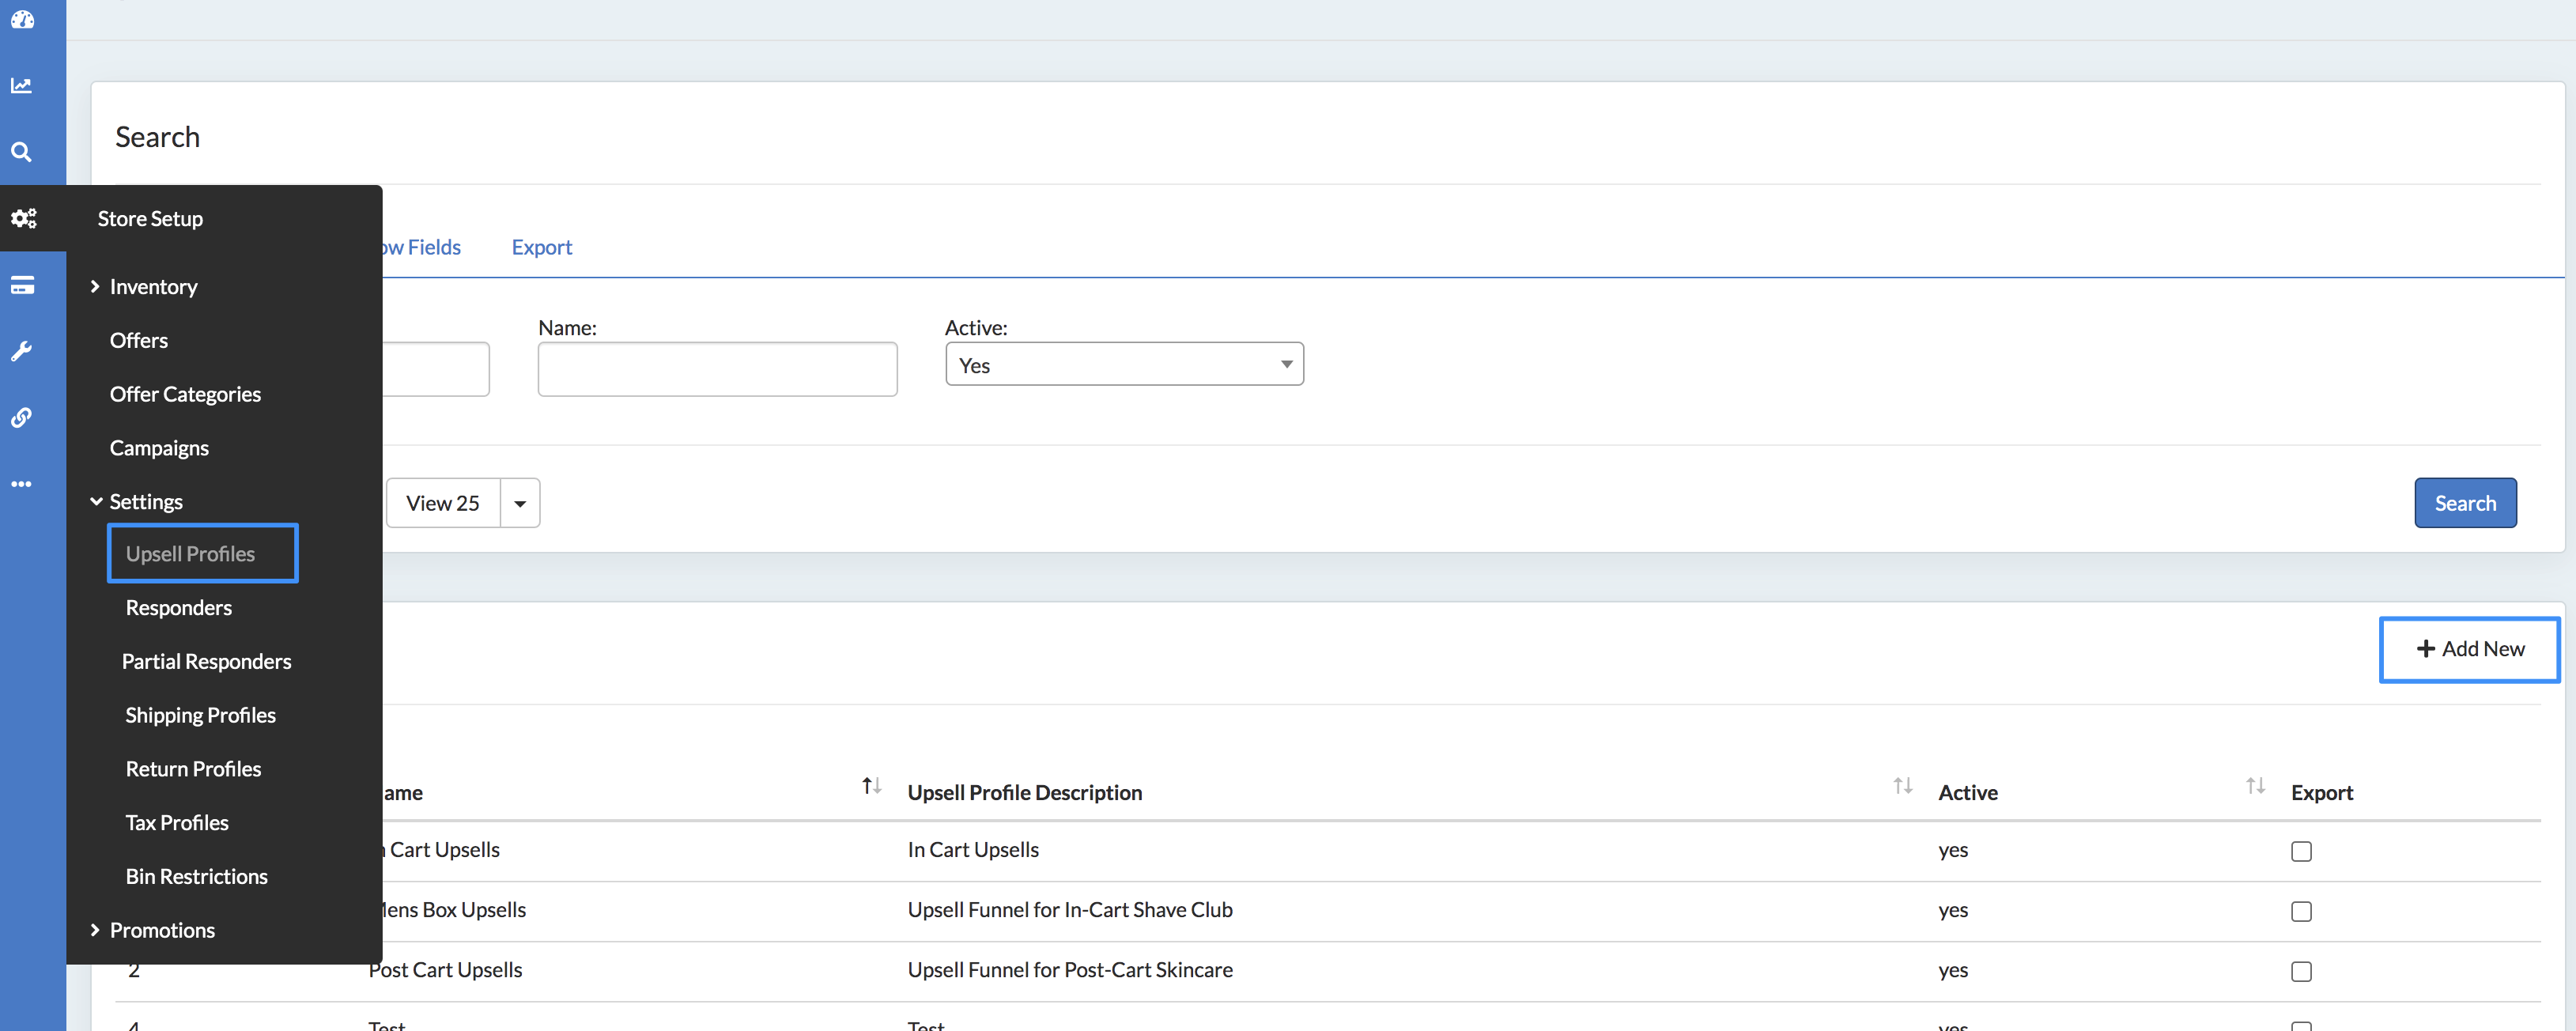
Task: Click the magnifier search sidebar icon
Action: (x=22, y=152)
